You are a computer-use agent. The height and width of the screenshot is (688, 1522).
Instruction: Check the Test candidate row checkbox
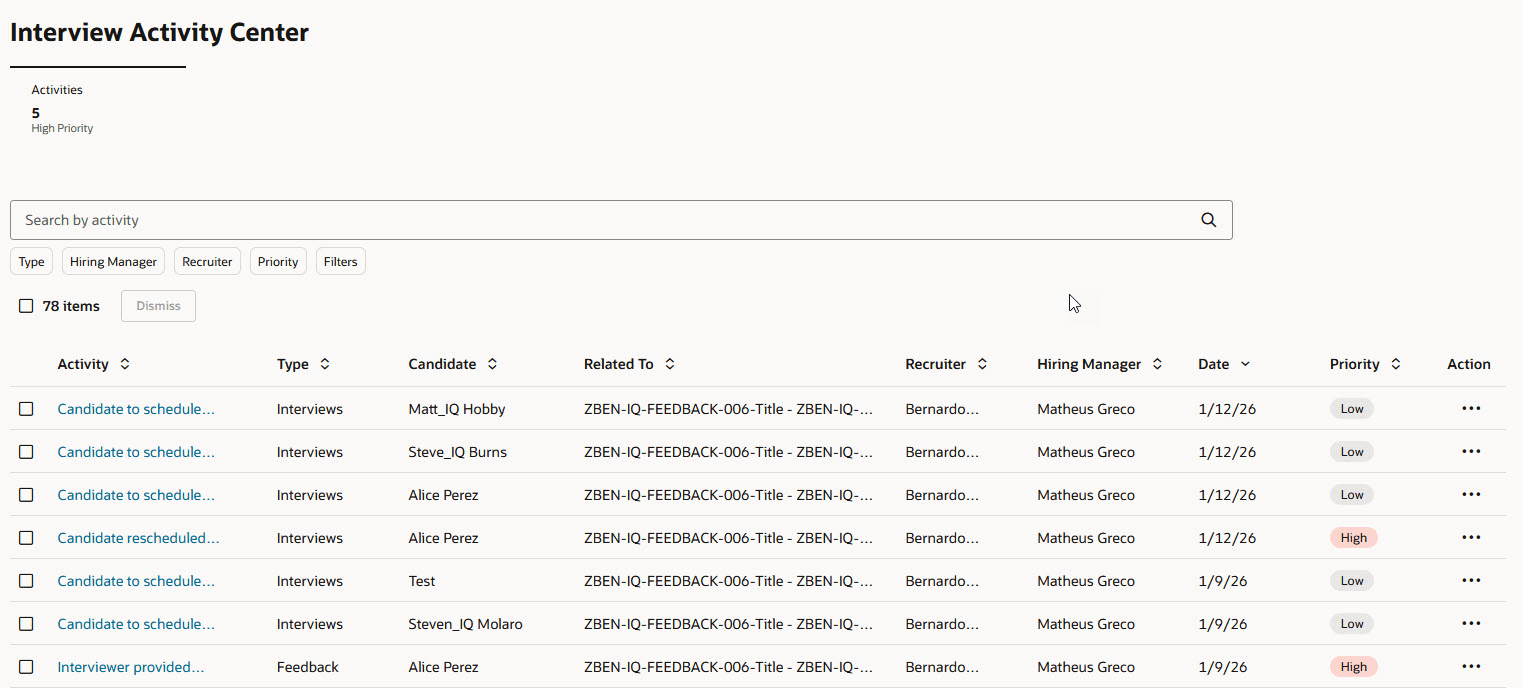click(x=26, y=581)
